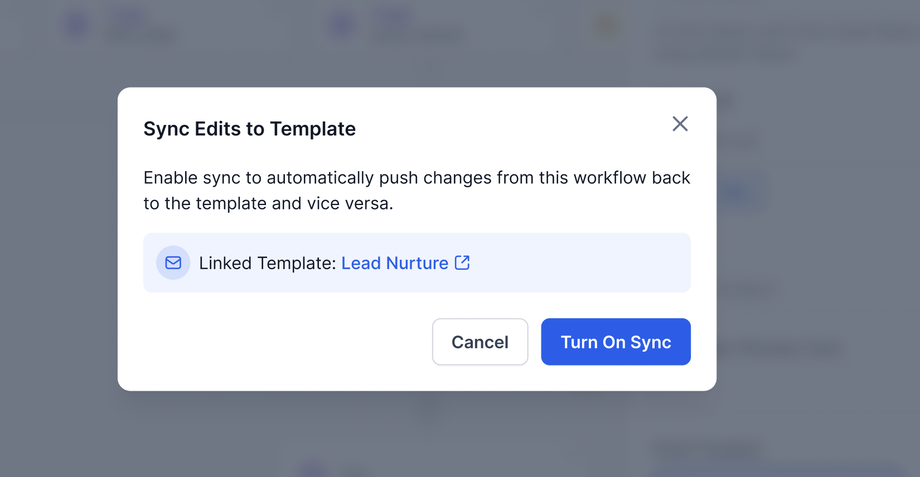
Task: Click the blurred purple icon at top center
Action: [x=341, y=25]
